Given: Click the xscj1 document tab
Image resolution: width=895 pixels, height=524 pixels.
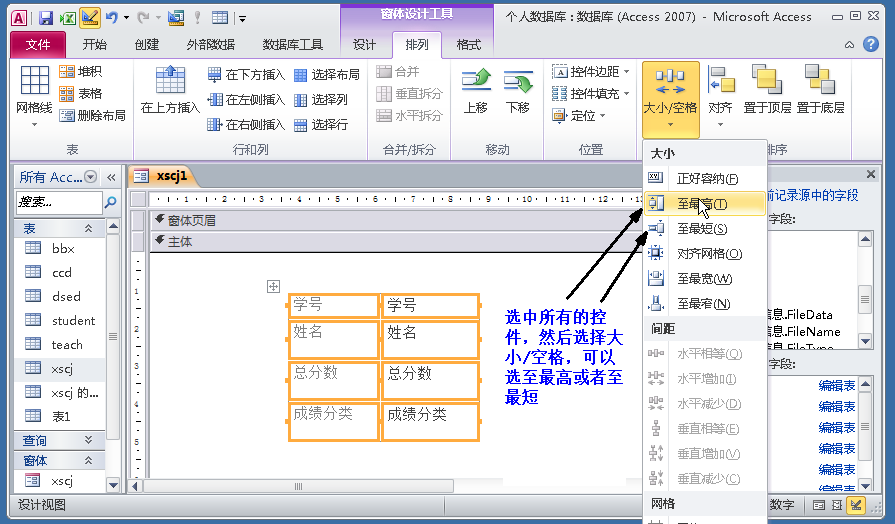Looking at the screenshot, I should (164, 176).
